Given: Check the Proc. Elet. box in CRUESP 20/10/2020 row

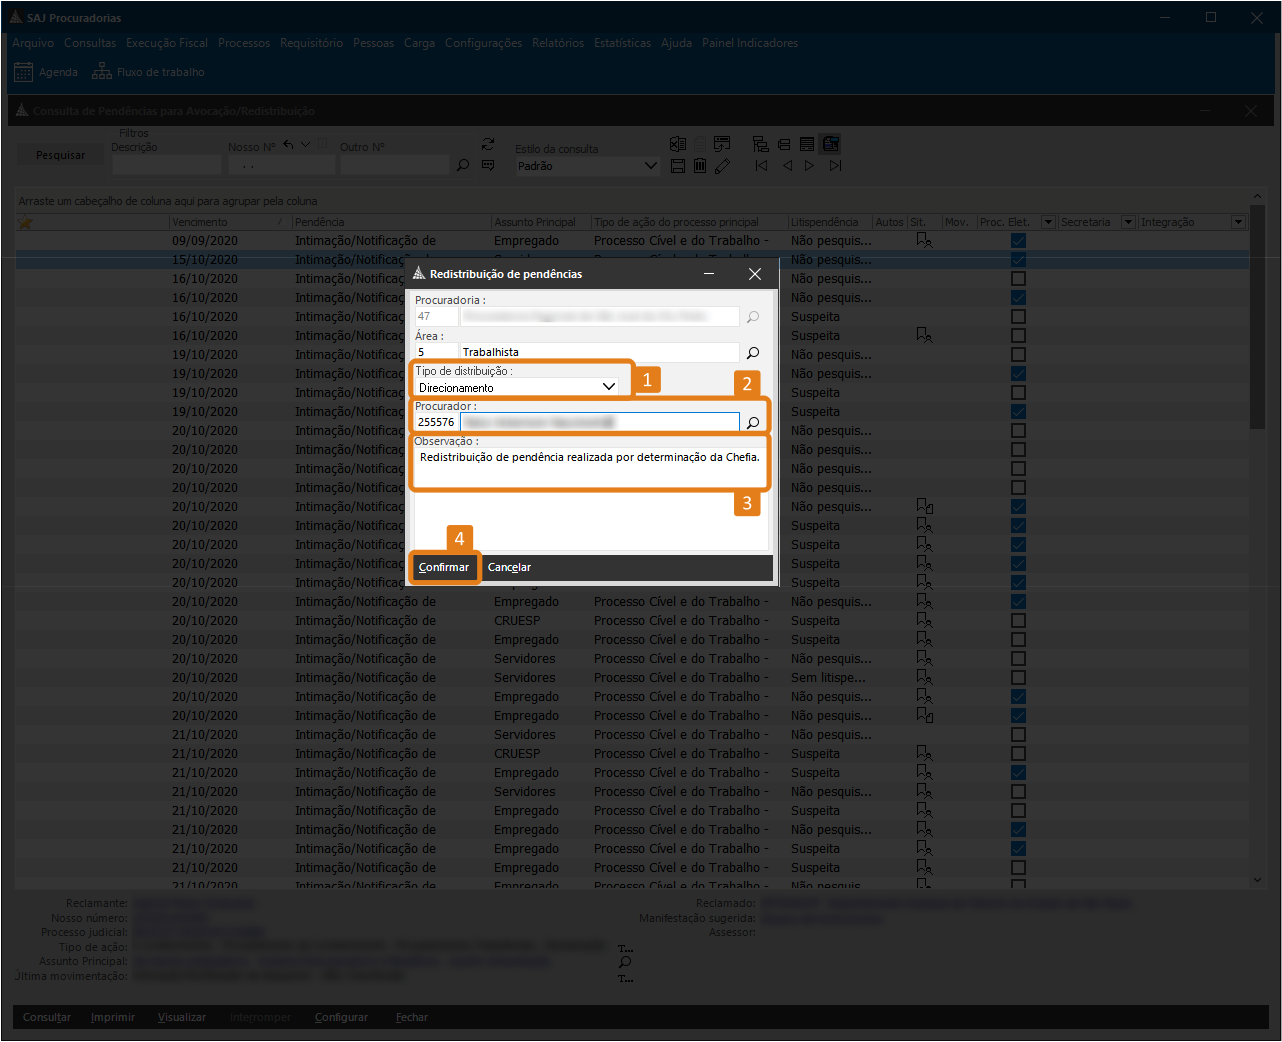Looking at the screenshot, I should pyautogui.click(x=1018, y=621).
